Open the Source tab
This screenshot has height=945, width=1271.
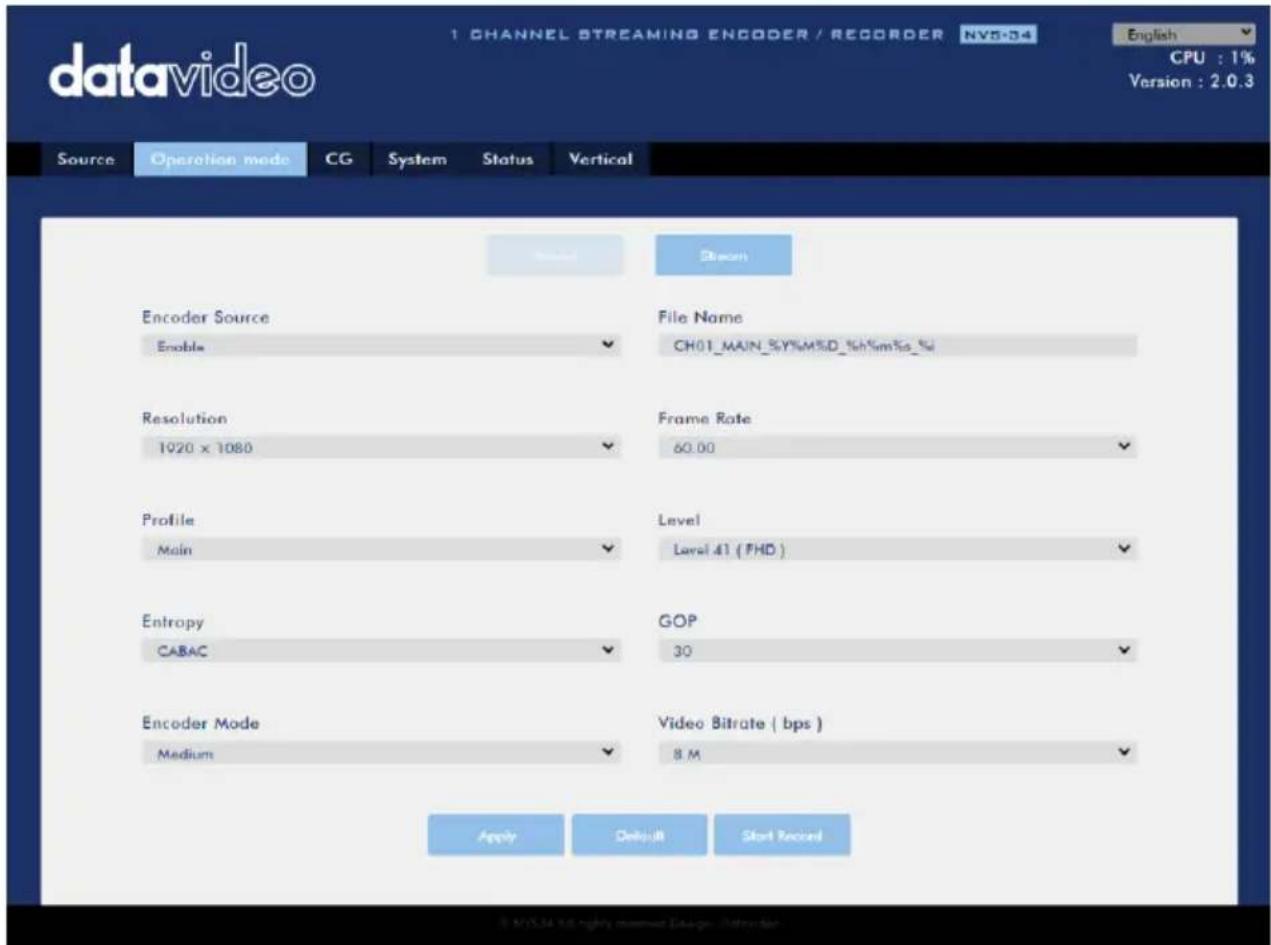pyautogui.click(x=85, y=160)
